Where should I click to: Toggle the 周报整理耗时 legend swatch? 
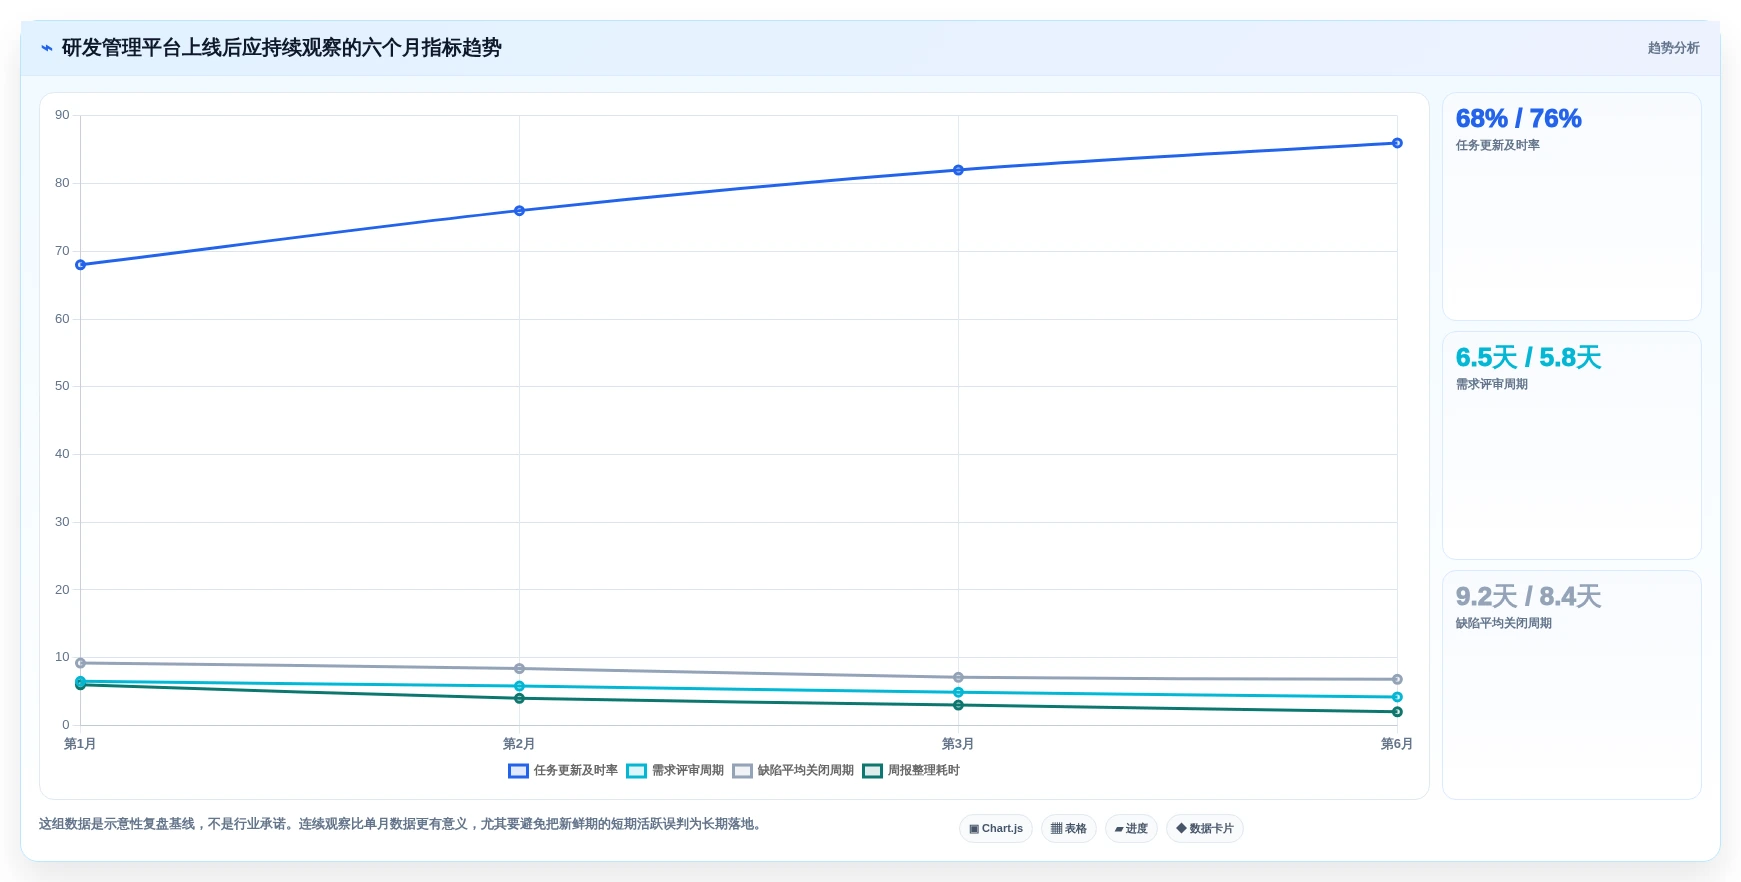872,771
